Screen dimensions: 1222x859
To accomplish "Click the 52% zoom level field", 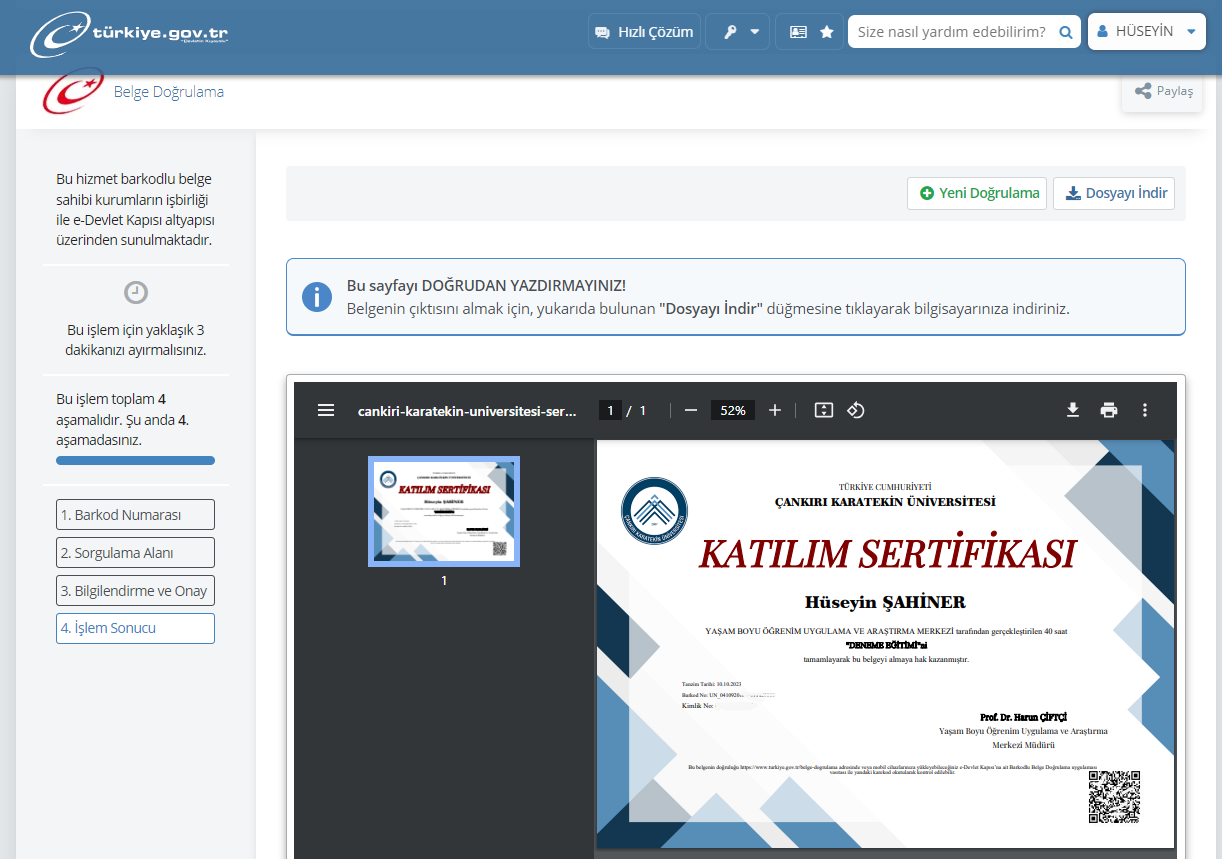I will point(733,410).
